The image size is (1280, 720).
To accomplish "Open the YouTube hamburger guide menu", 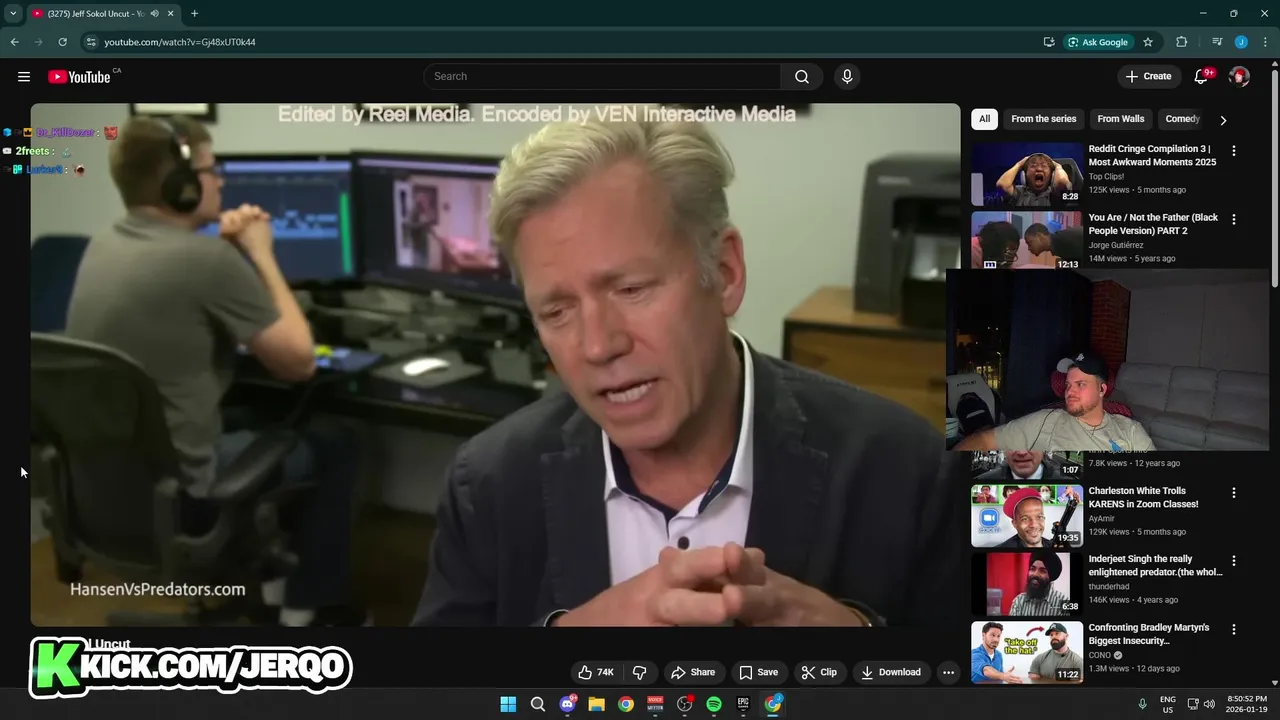I will point(24,77).
